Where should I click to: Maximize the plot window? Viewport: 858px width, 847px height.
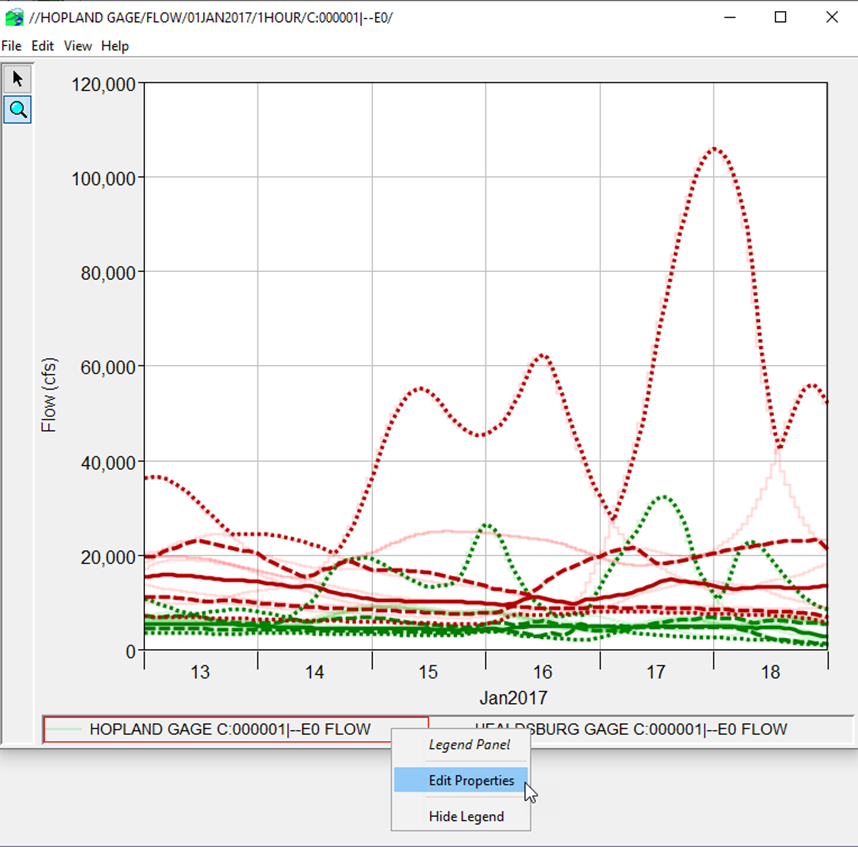pos(780,17)
